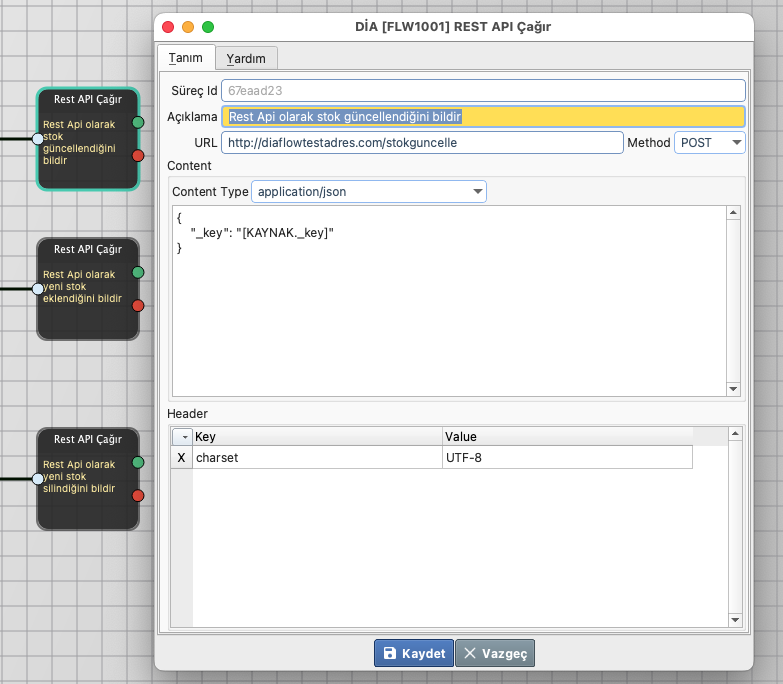Click the green output port of stok eklendiğini node
Viewport: 783px width, 684px height.
pyautogui.click(x=138, y=272)
